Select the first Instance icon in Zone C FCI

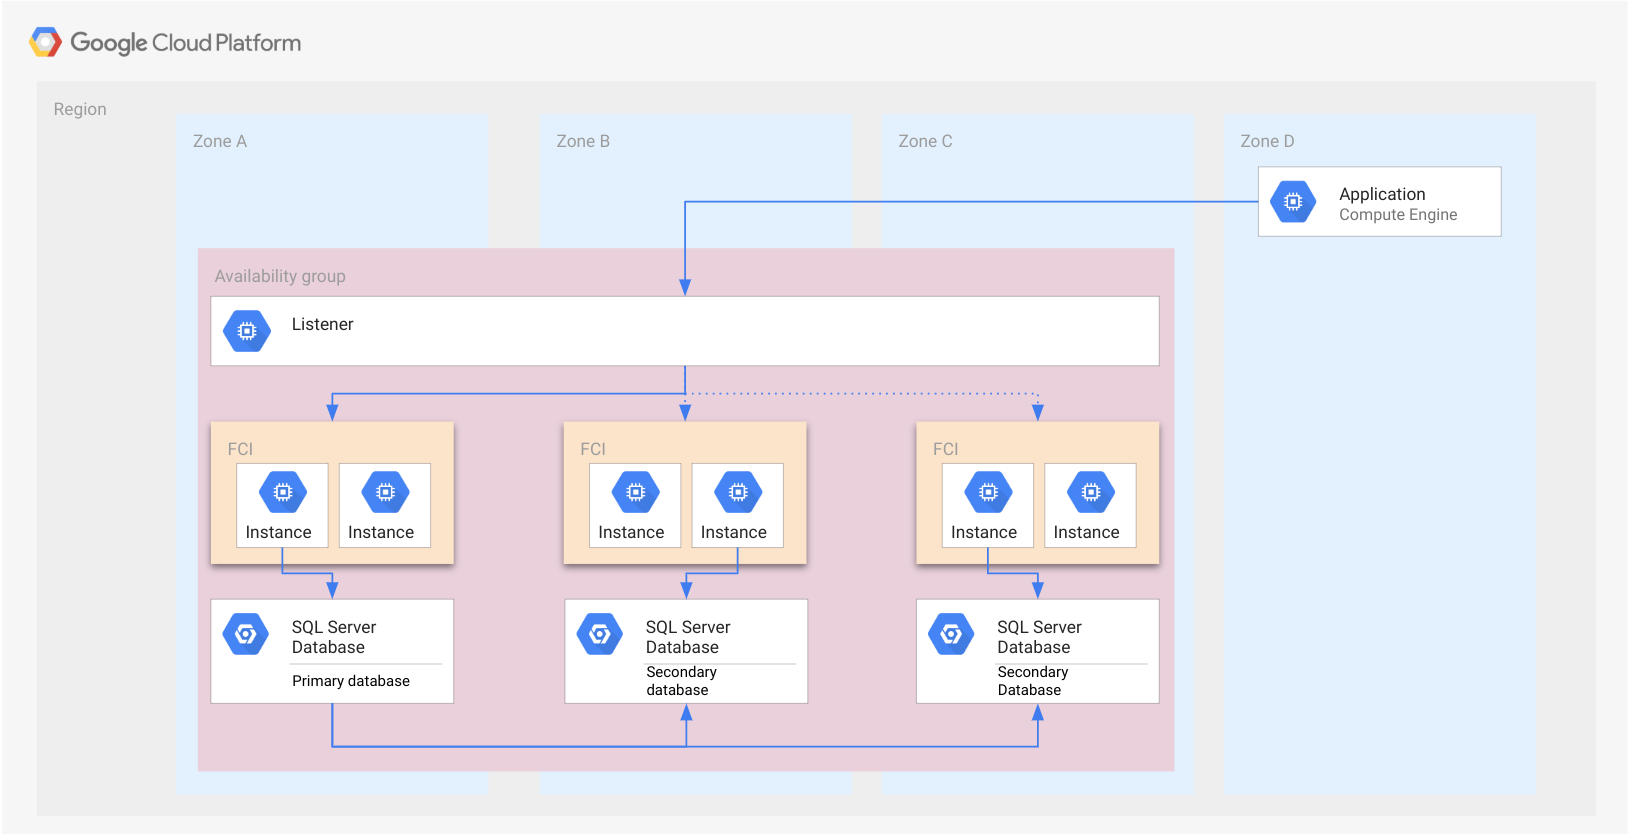coord(988,492)
